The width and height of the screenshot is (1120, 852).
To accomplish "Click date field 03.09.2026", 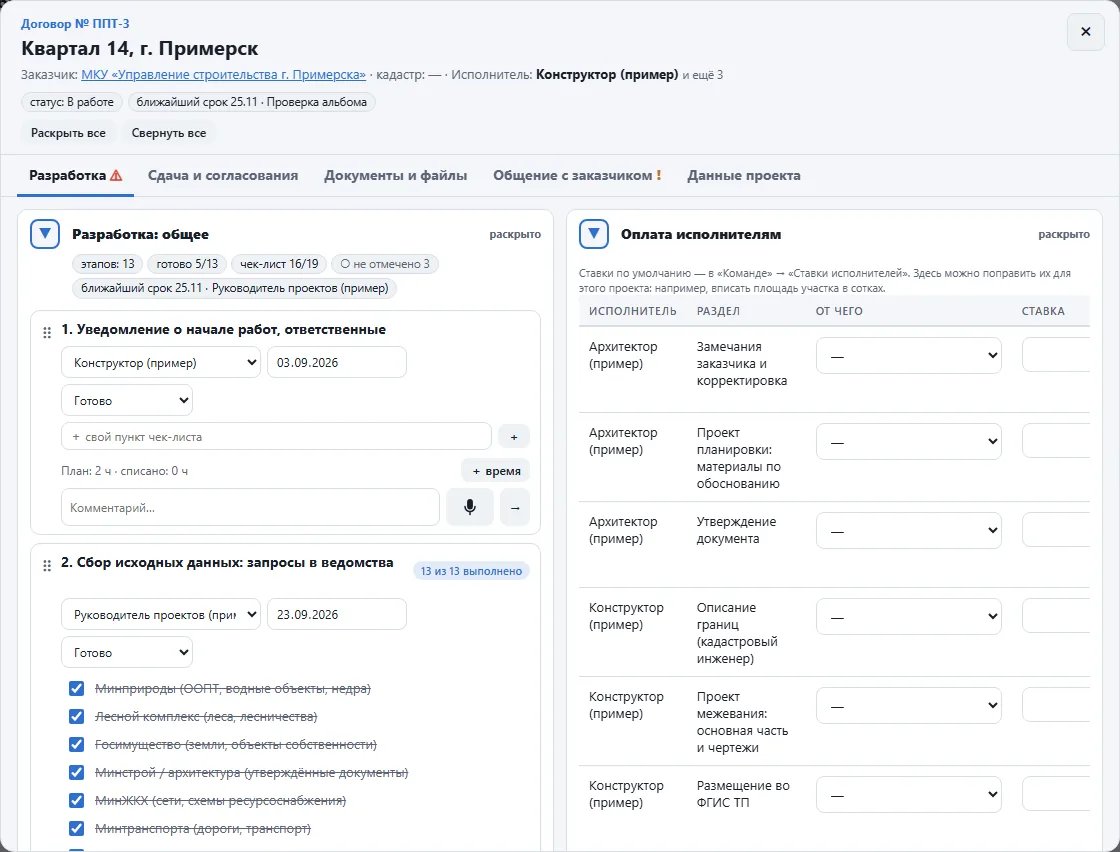I will click(336, 362).
